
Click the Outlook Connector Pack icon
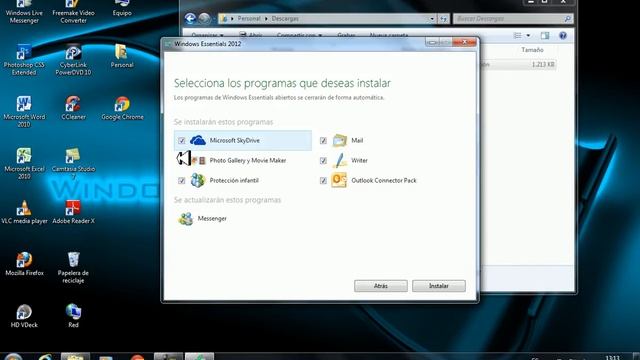pos(339,180)
